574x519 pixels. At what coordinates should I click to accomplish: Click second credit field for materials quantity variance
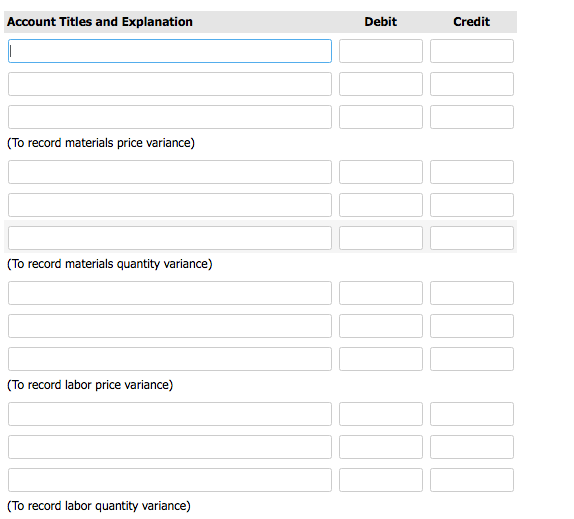(x=472, y=205)
